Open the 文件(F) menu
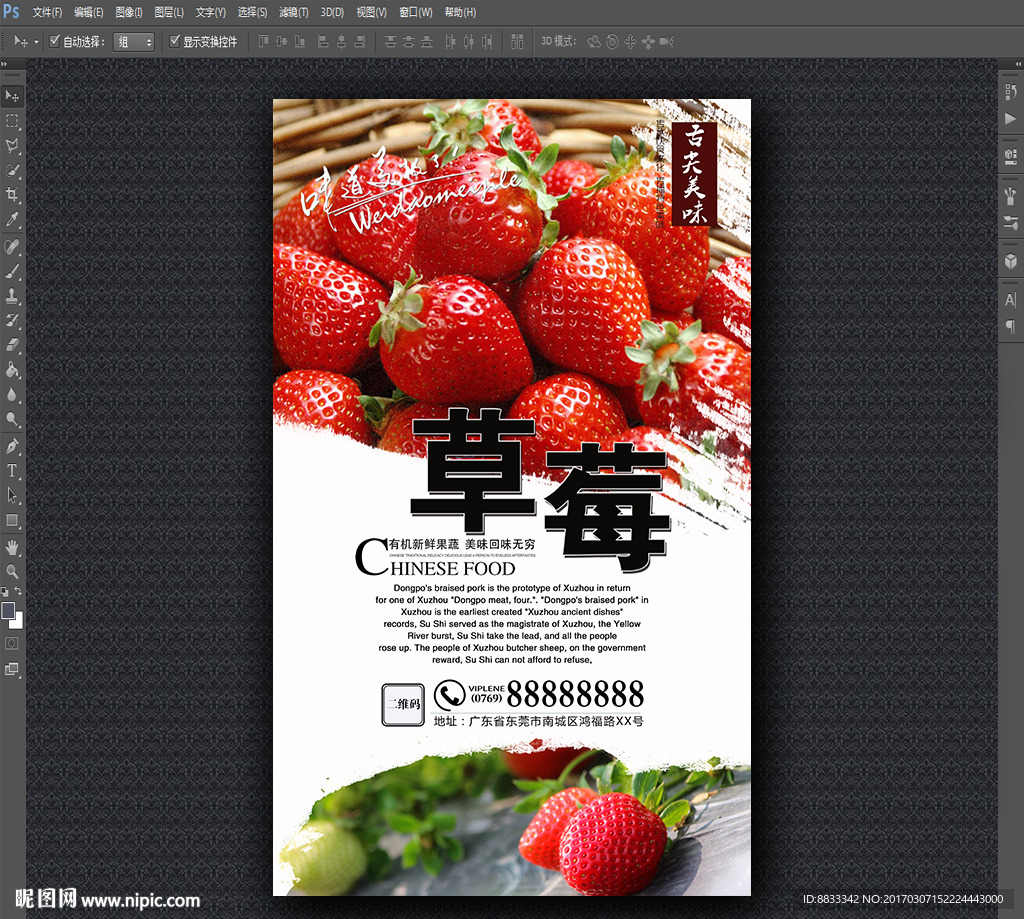This screenshot has width=1024, height=919. [x=47, y=12]
